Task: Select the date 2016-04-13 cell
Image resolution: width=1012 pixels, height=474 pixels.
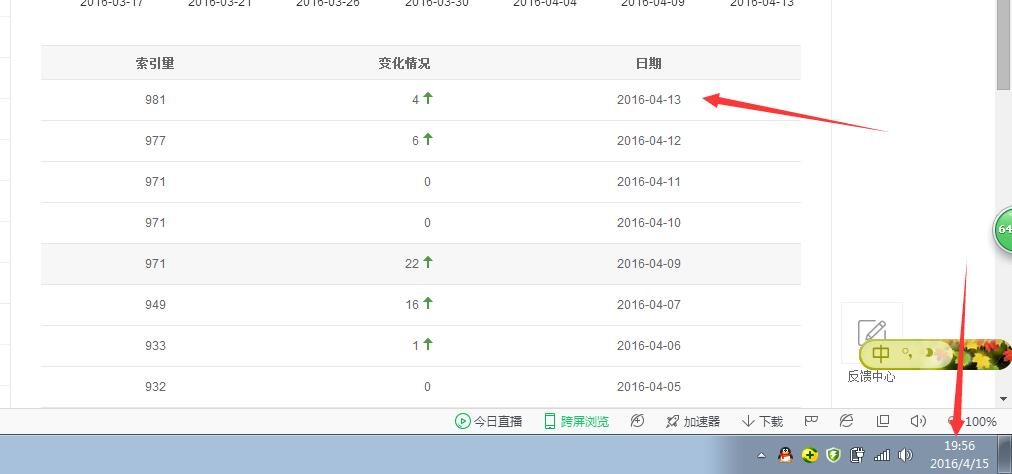Action: (649, 99)
